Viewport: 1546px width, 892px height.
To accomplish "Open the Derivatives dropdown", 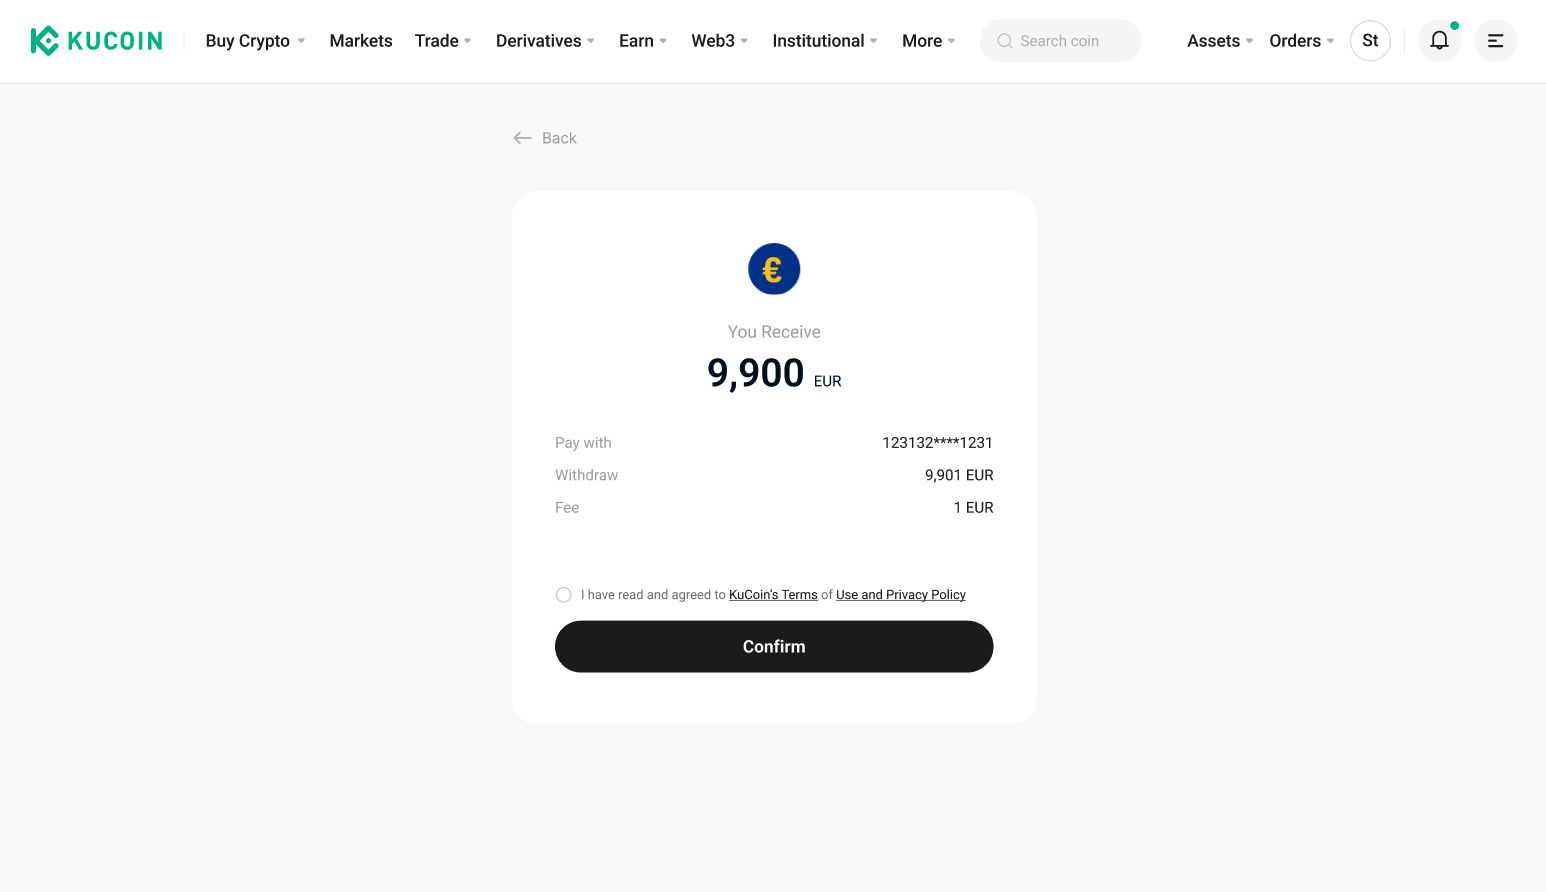I will pos(545,41).
